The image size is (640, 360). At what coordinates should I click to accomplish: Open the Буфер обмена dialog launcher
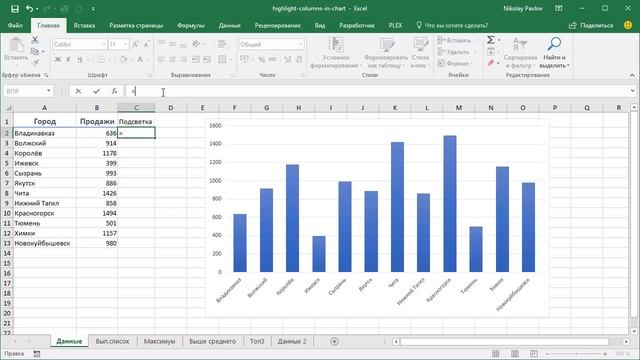point(46,76)
